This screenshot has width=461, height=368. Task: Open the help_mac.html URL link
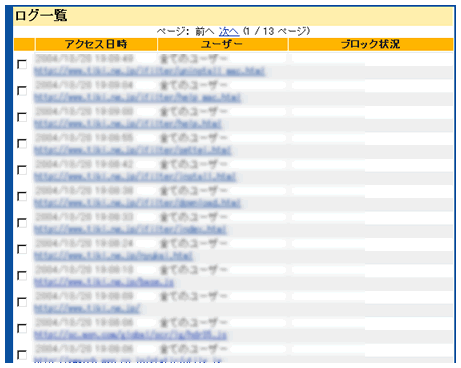(137, 98)
